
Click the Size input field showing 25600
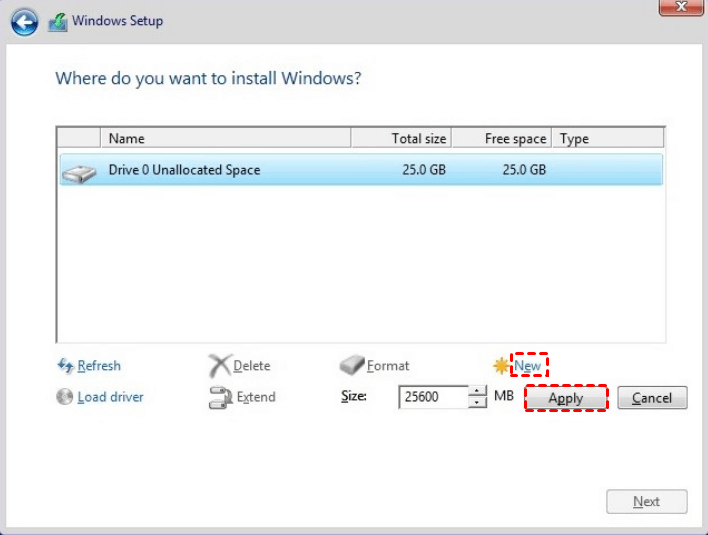tap(434, 397)
